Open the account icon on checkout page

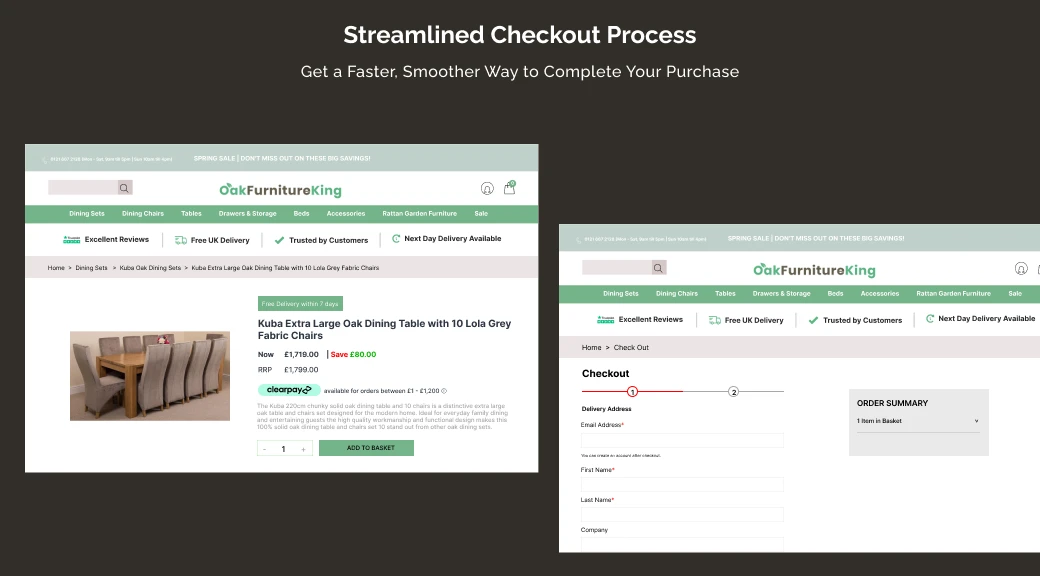(1021, 268)
